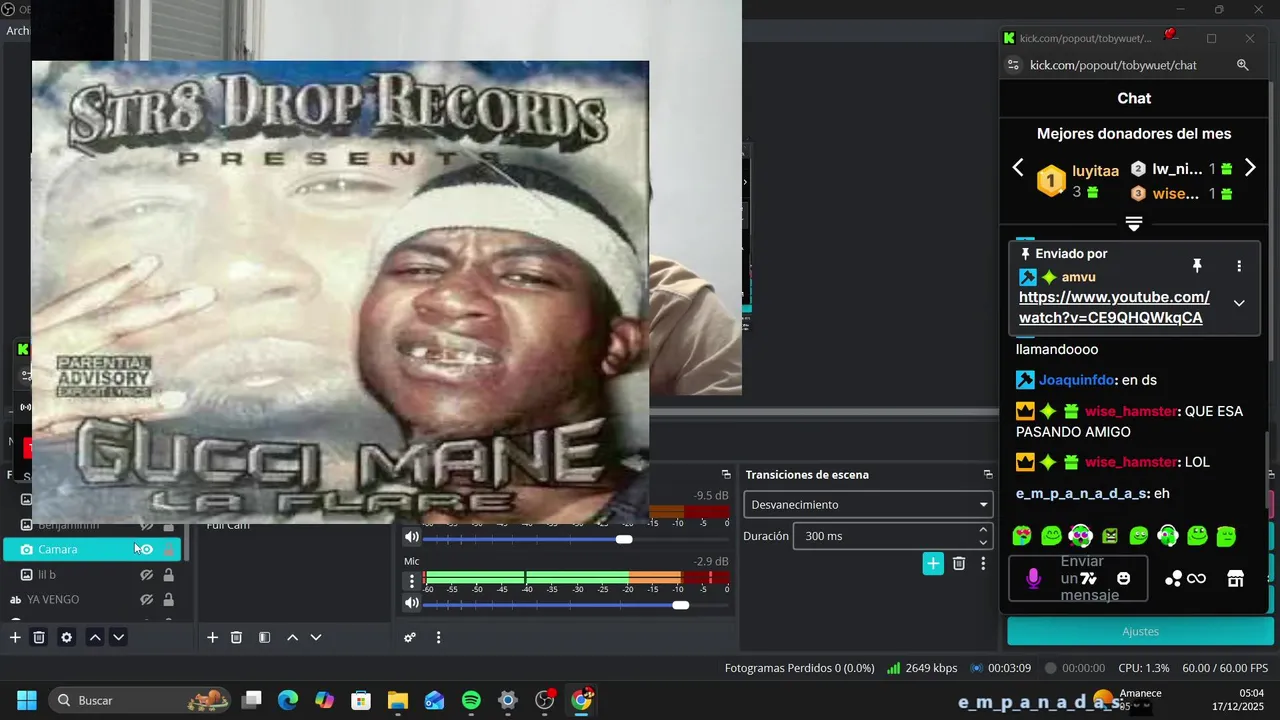Screen dimensions: 1280x720
Task: Move selected scene down
Action: tap(316, 637)
